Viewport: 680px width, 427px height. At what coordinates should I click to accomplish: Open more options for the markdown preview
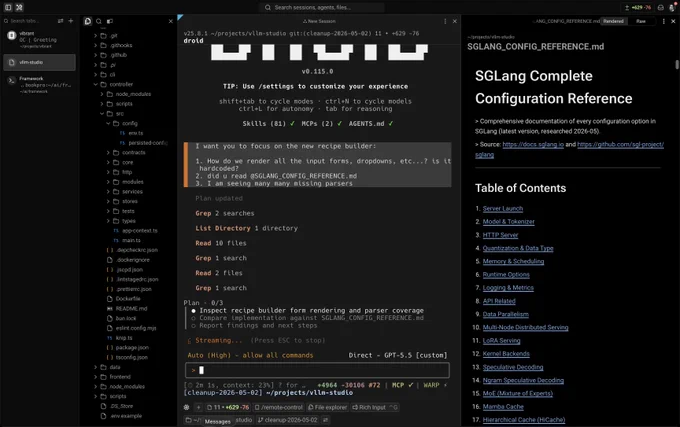[664, 21]
